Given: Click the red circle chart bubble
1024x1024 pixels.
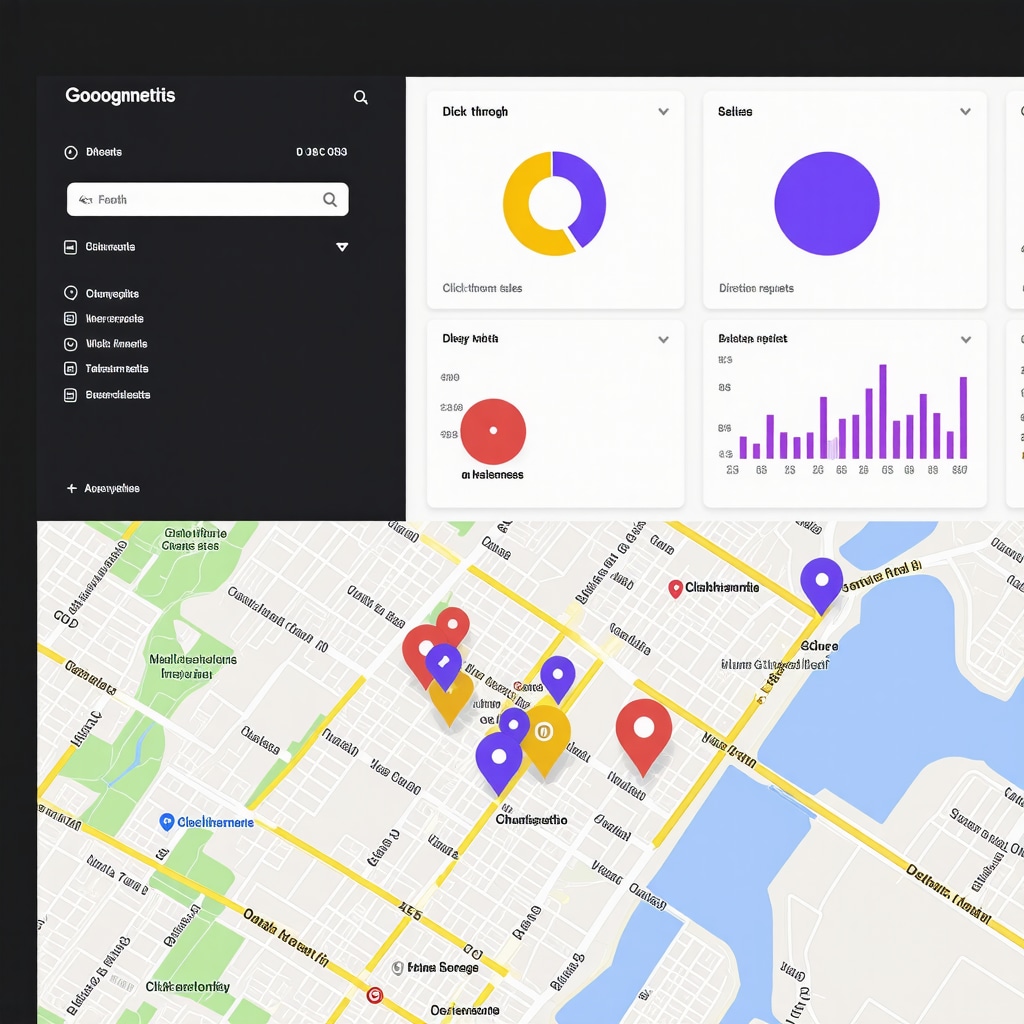Looking at the screenshot, I should click(493, 432).
